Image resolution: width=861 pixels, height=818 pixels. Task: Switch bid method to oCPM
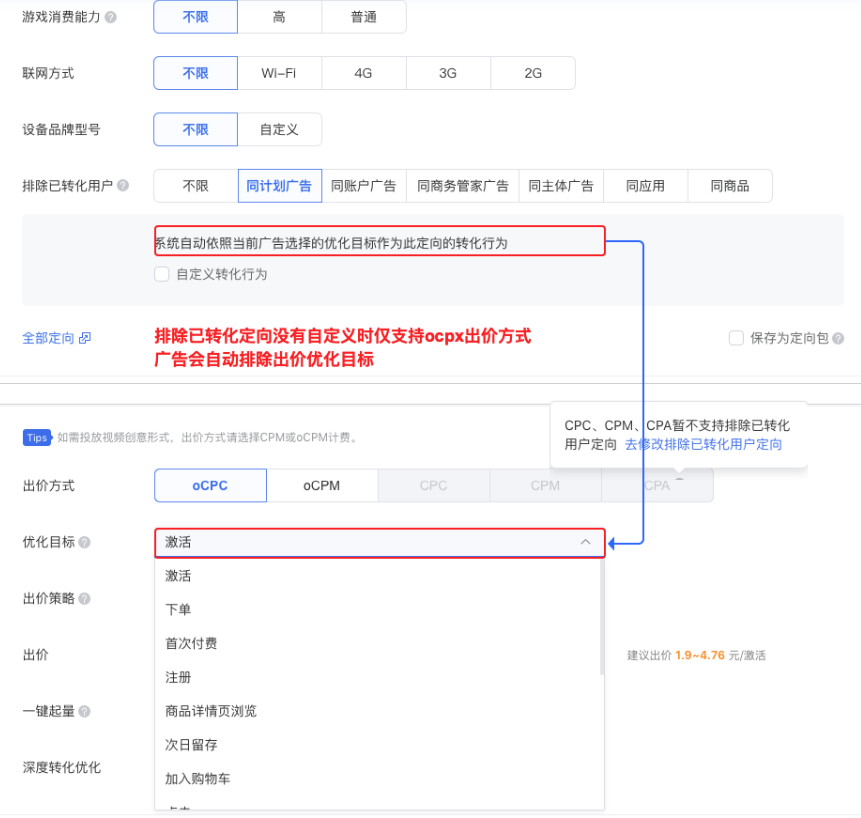321,485
